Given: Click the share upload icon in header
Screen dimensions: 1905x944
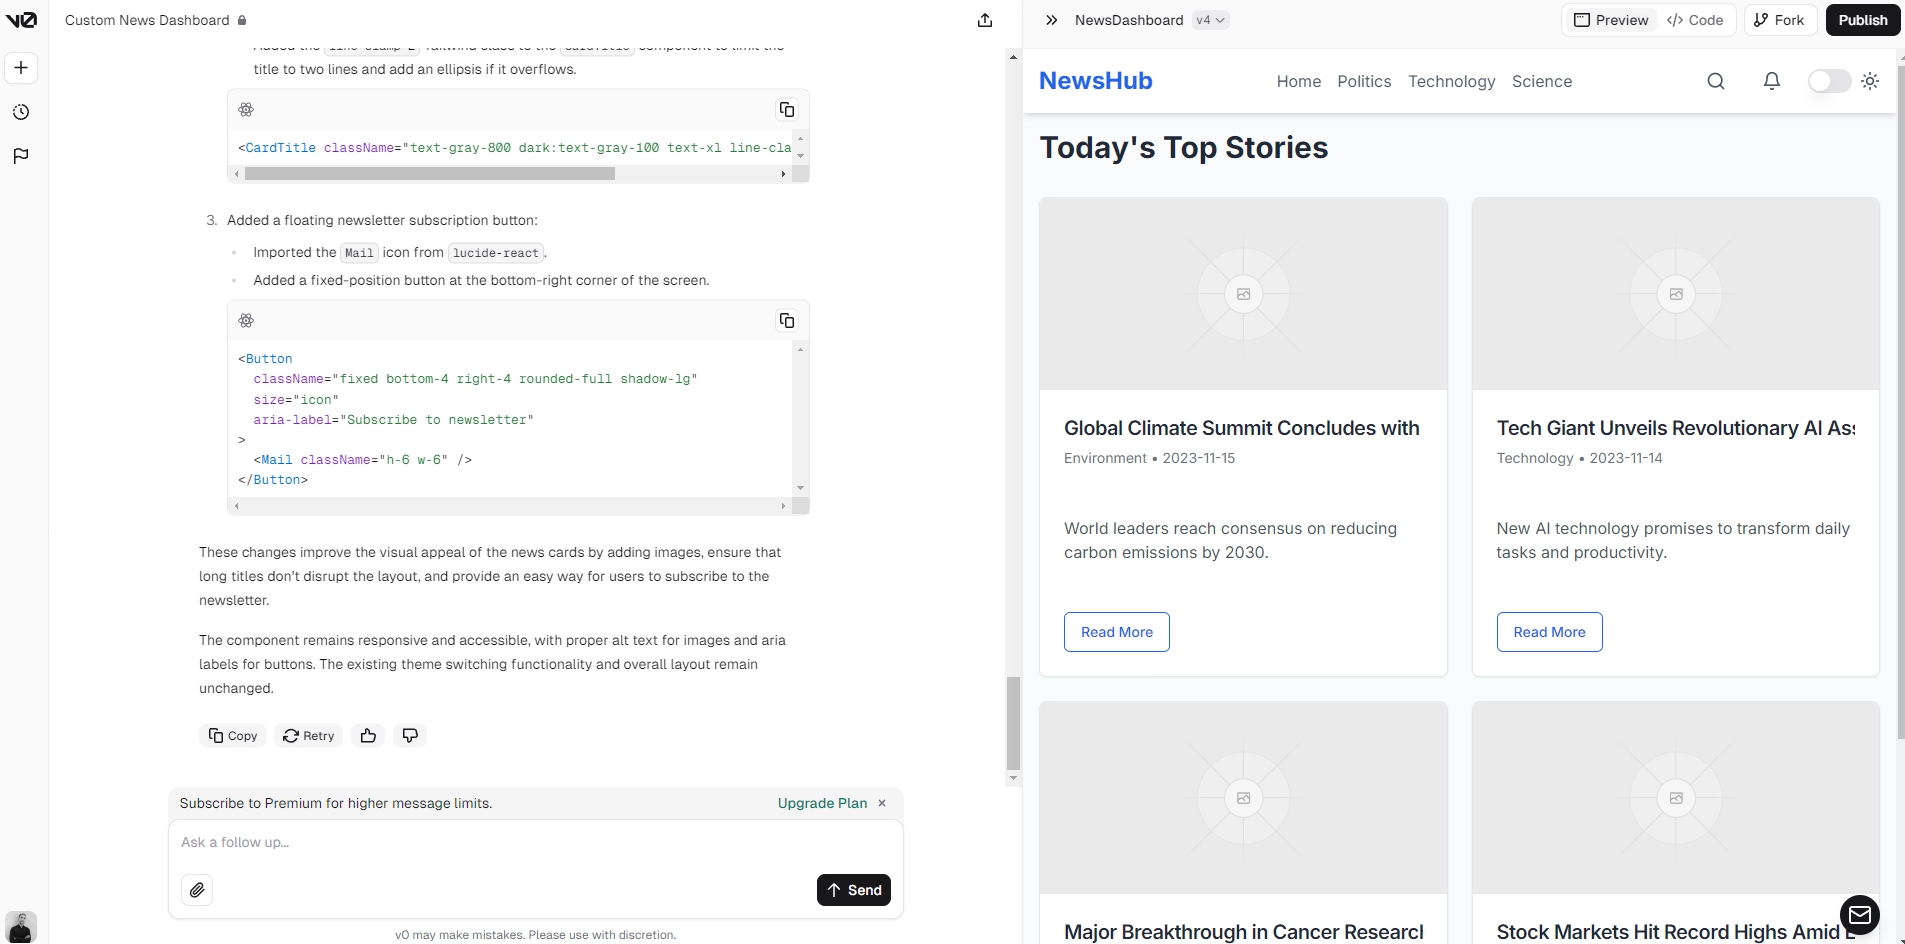Looking at the screenshot, I should (985, 20).
